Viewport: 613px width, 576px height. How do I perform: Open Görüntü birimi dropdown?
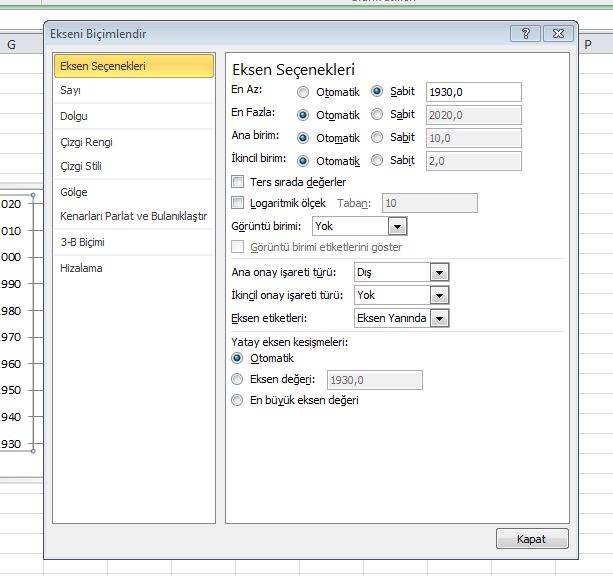point(397,227)
